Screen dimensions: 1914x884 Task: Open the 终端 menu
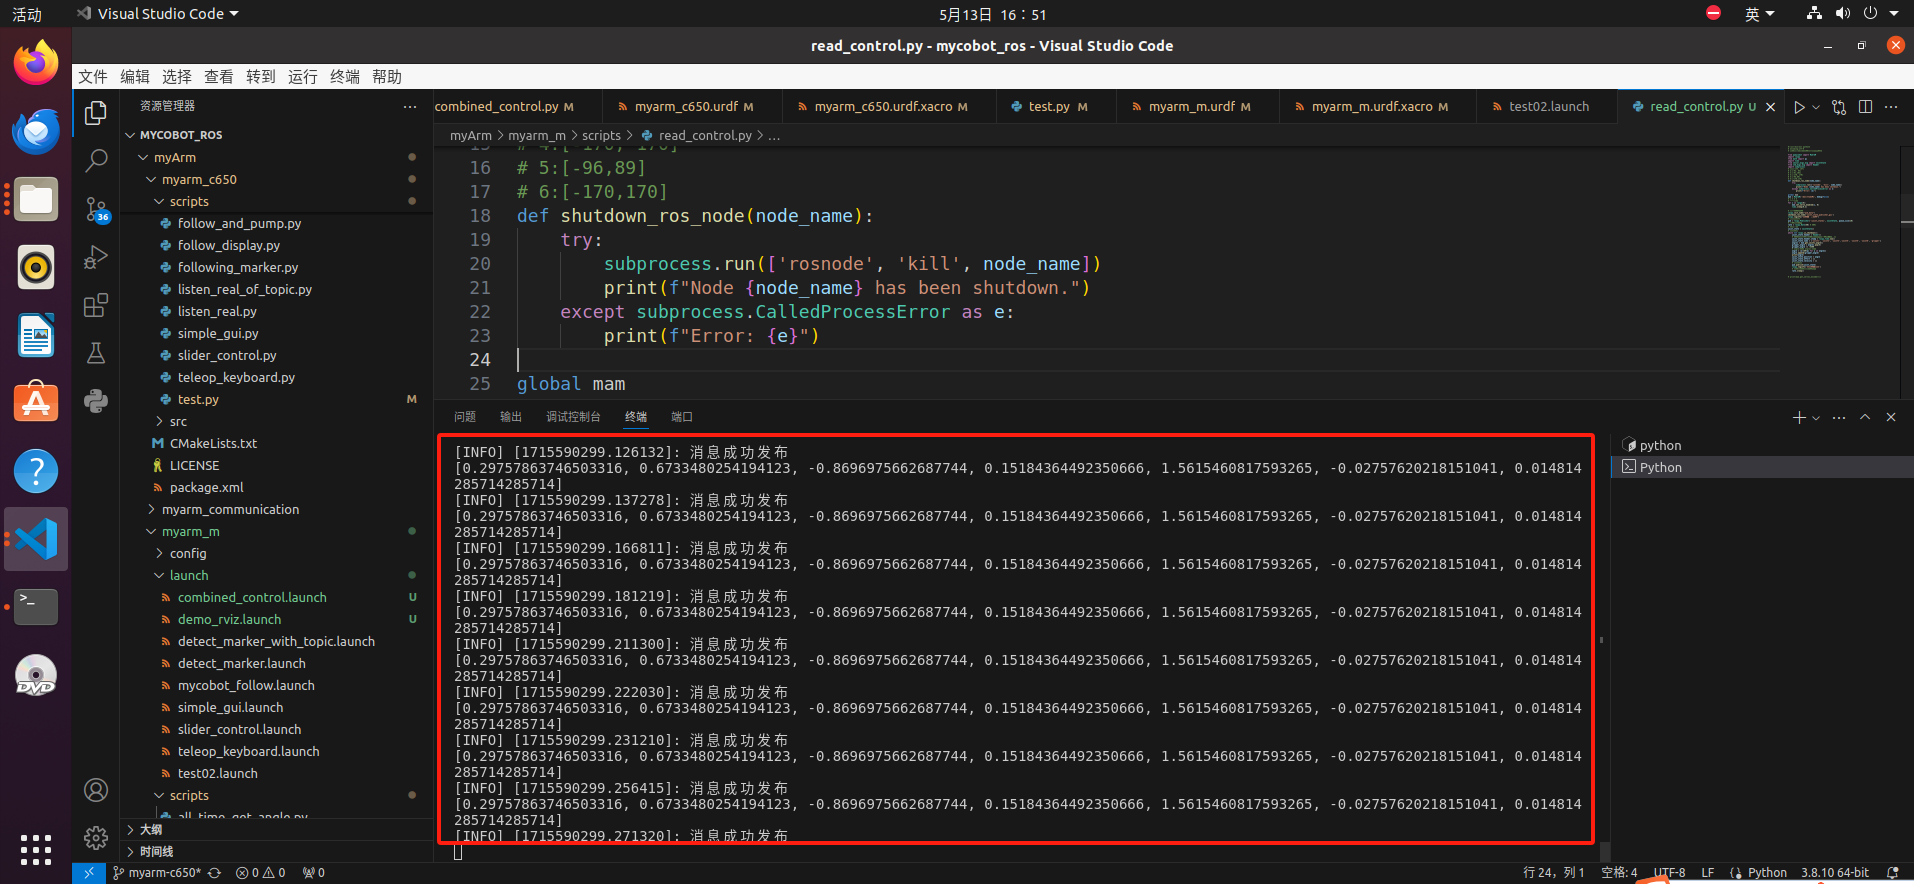[345, 77]
